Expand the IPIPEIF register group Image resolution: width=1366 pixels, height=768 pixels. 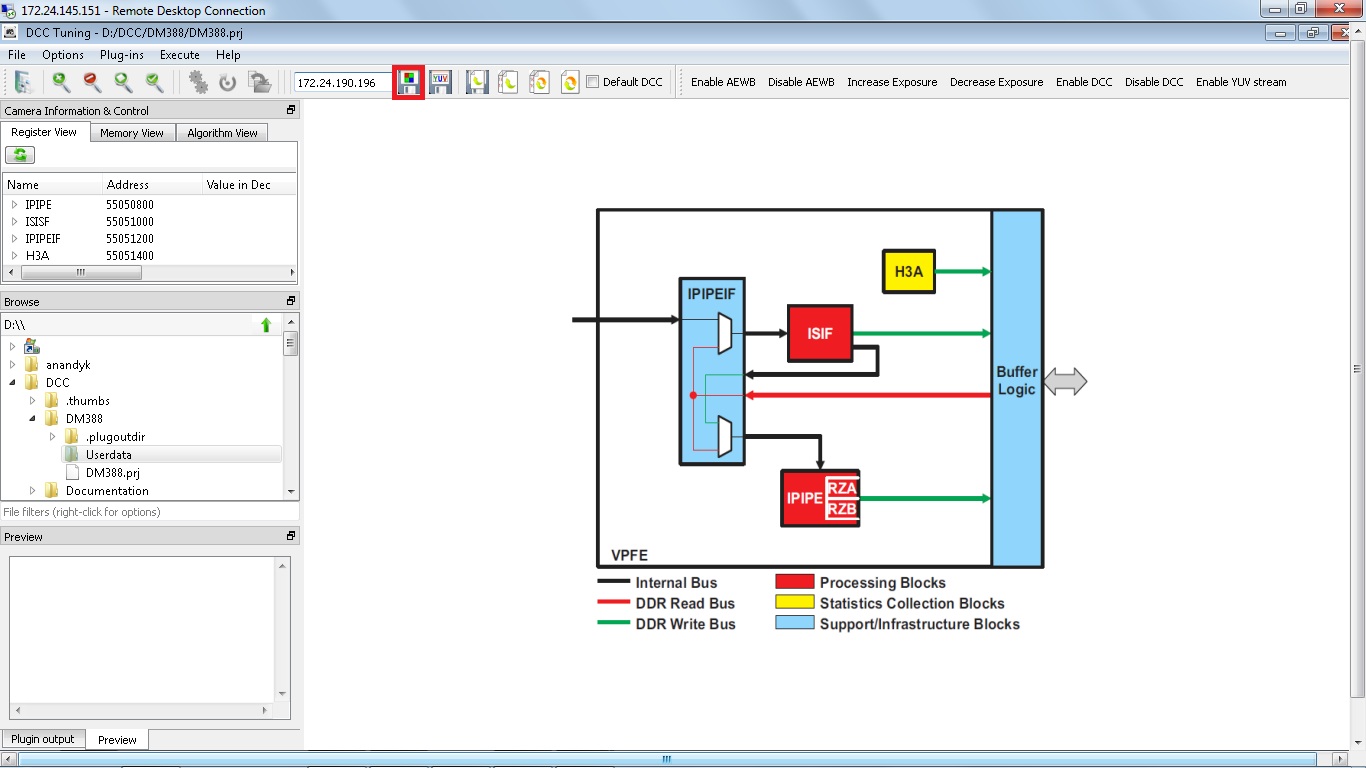click(14, 239)
